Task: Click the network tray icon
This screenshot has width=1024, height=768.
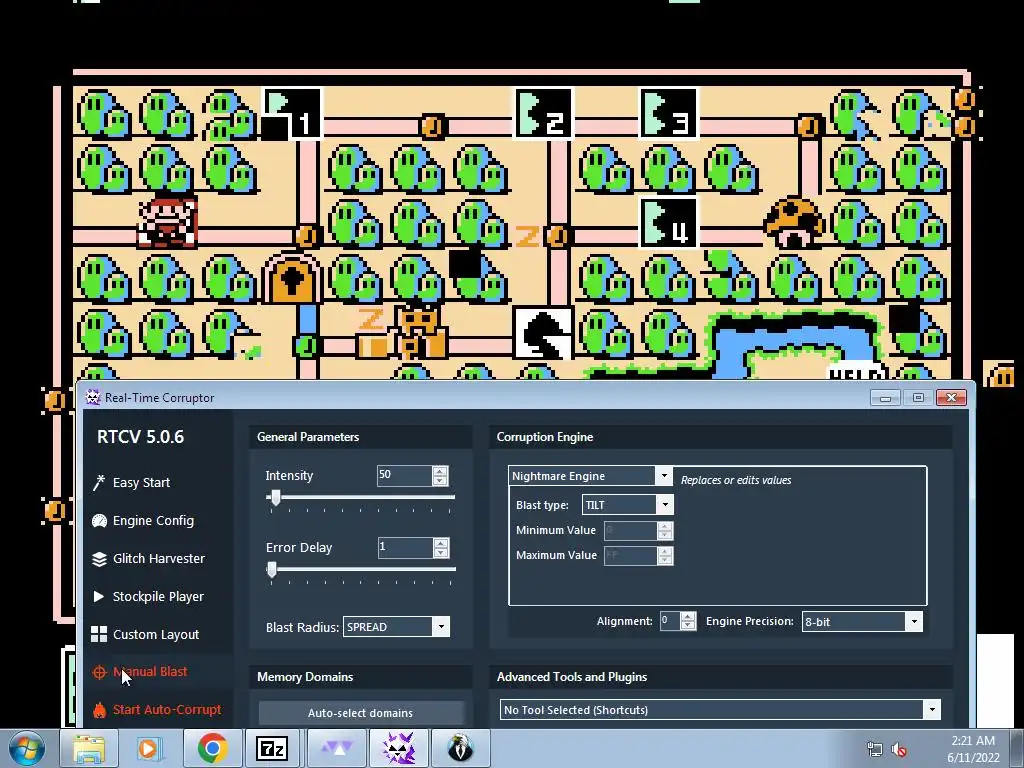Action: (874, 750)
